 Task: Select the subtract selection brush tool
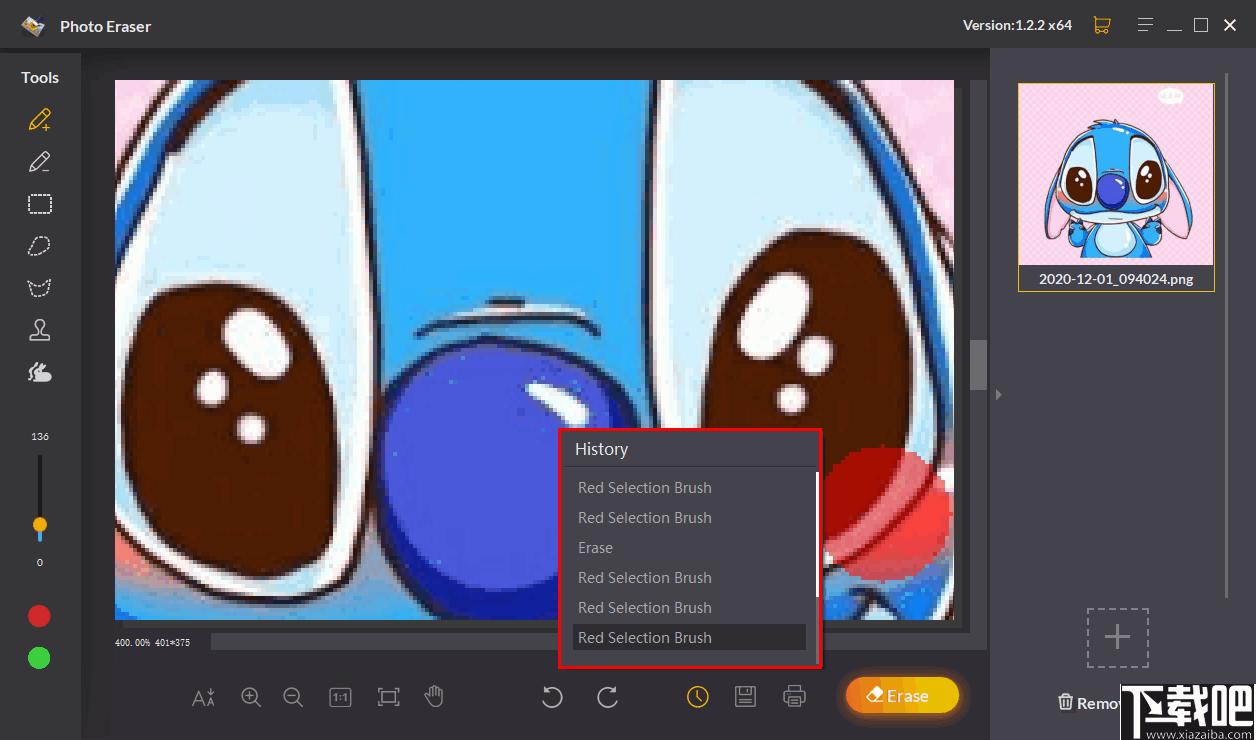(x=40, y=162)
